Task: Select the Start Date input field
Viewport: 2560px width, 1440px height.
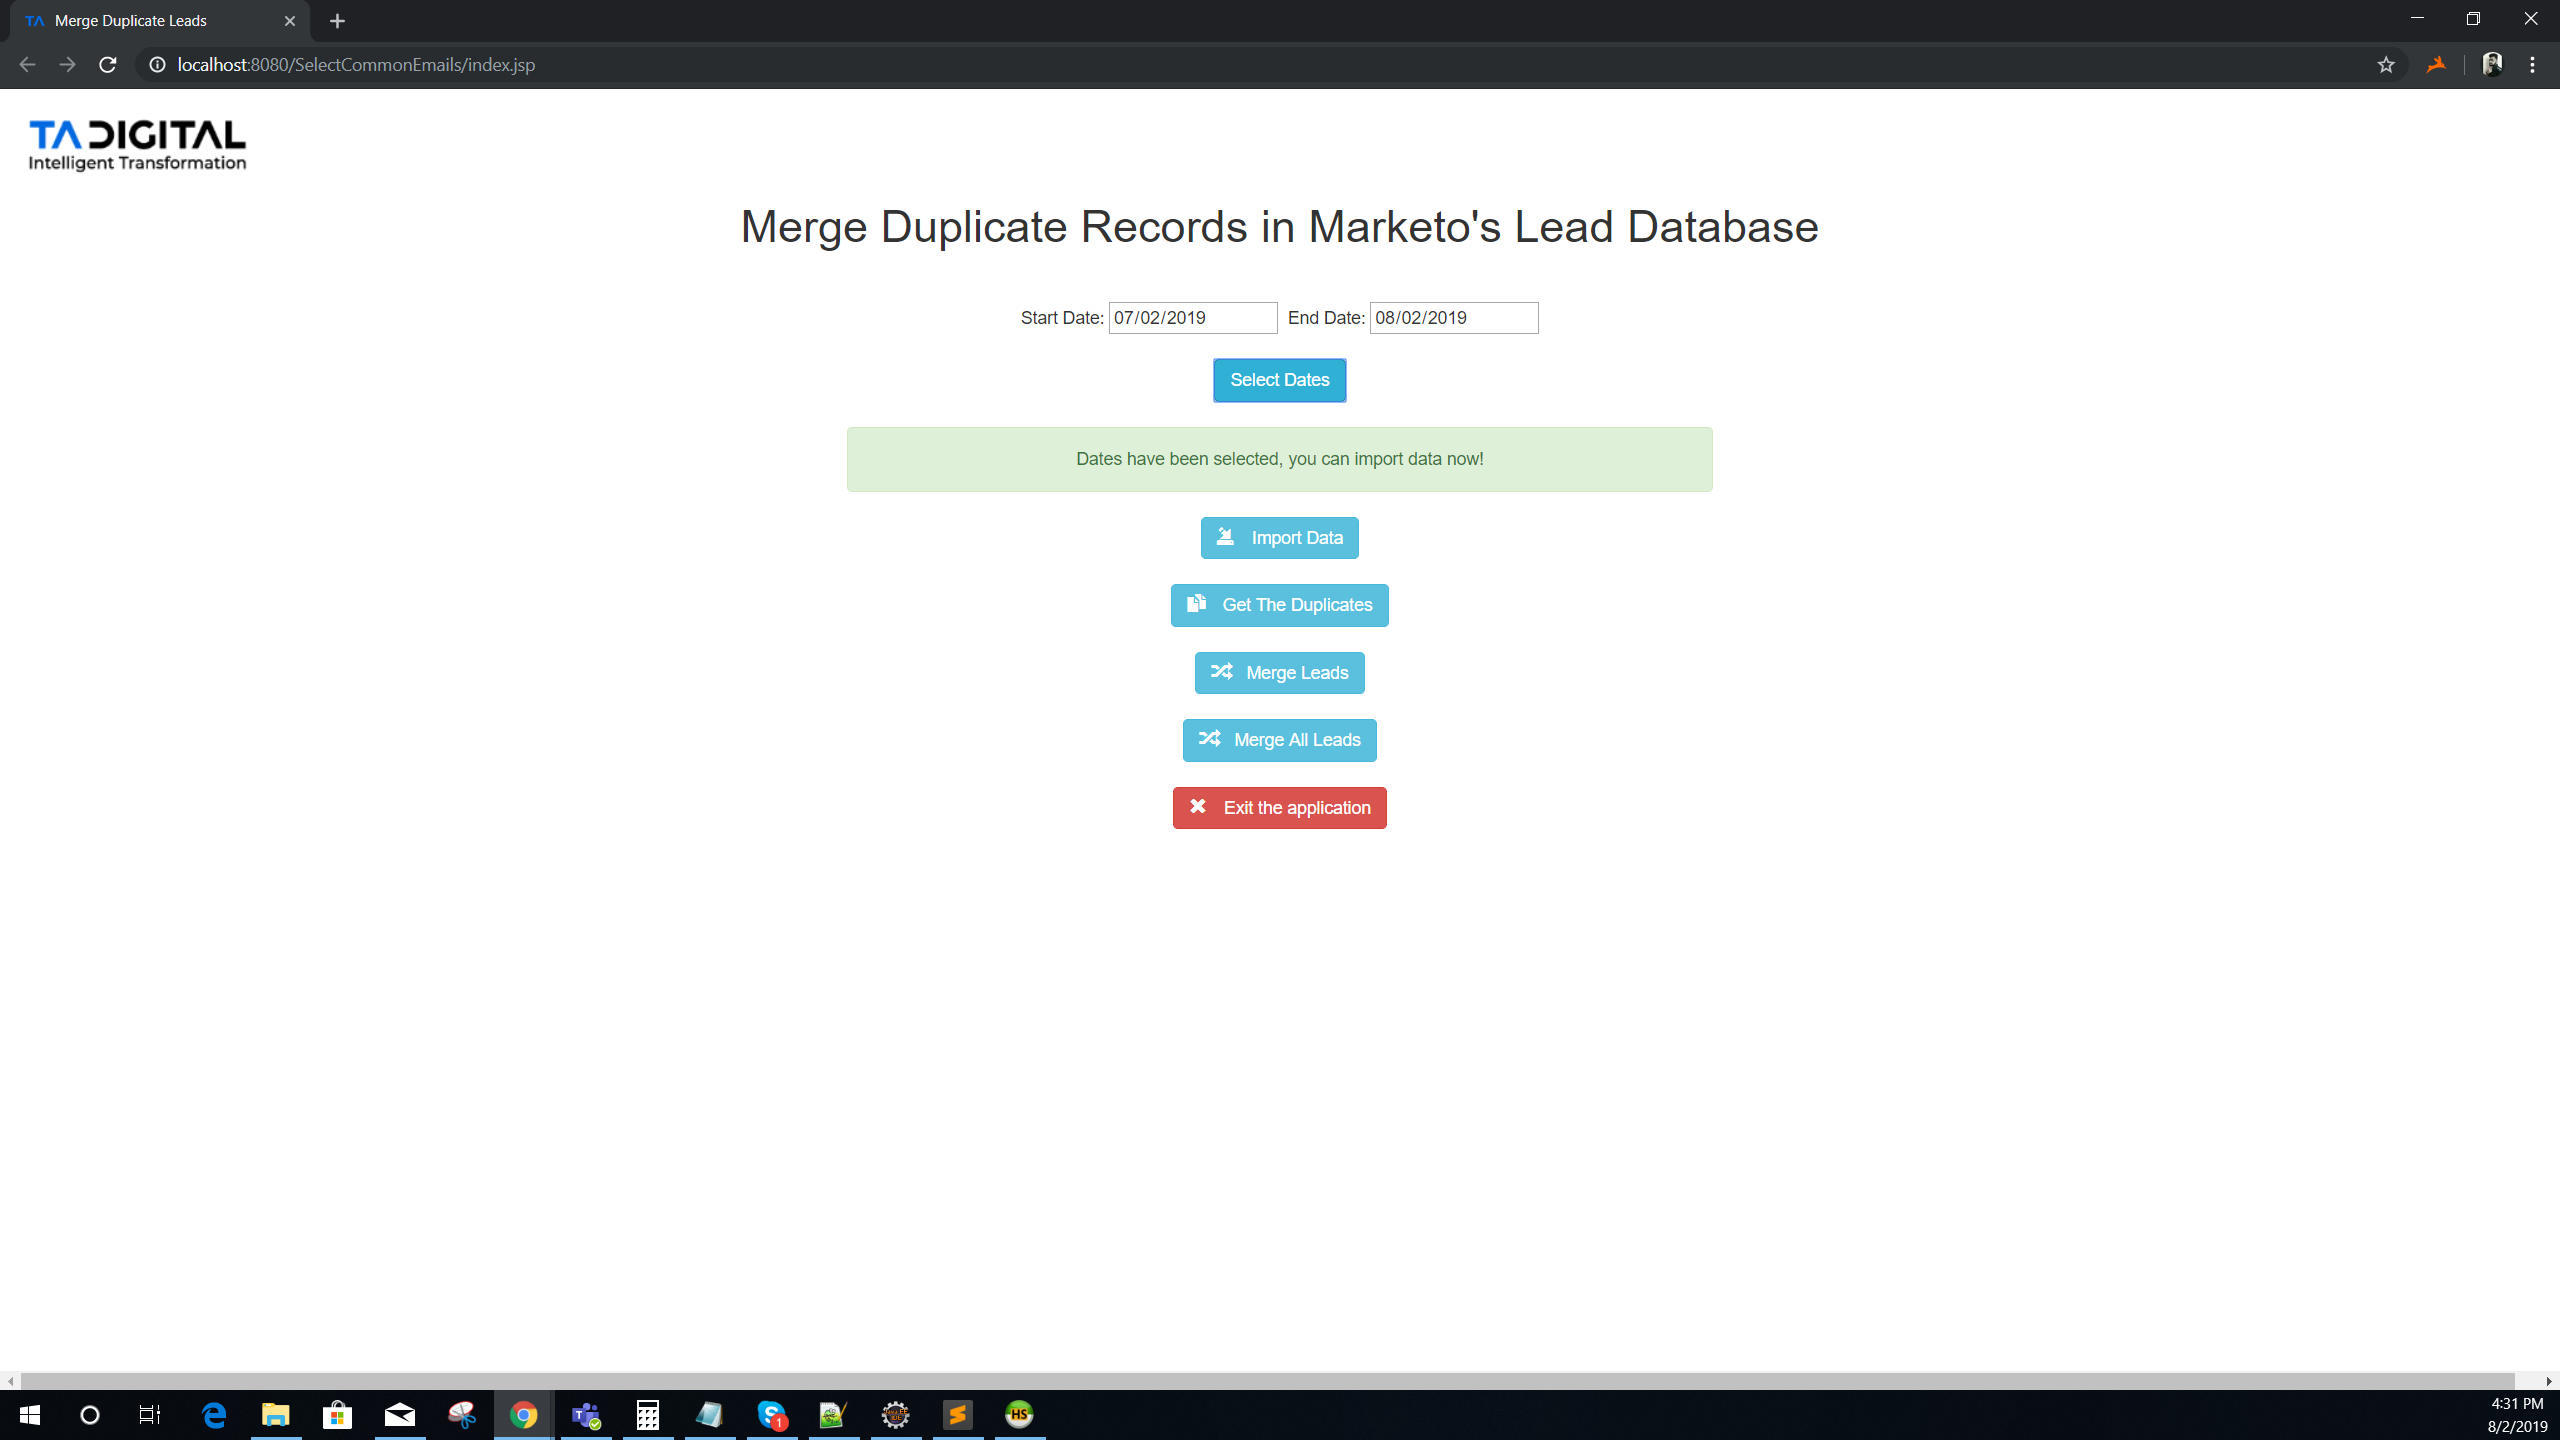Action: [x=1192, y=318]
